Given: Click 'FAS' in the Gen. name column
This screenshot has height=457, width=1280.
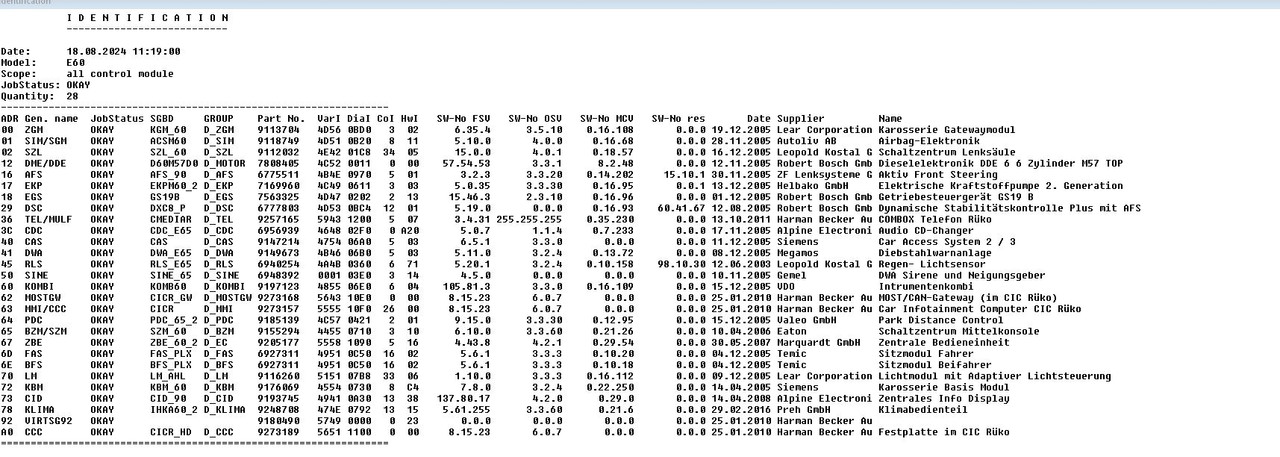Looking at the screenshot, I should tap(34, 354).
